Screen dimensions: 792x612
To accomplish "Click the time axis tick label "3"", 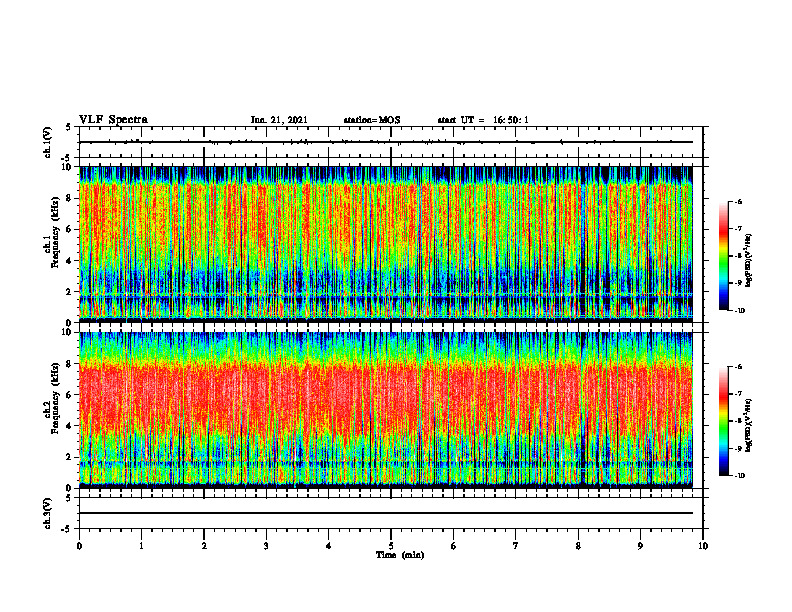I will coord(266,546).
